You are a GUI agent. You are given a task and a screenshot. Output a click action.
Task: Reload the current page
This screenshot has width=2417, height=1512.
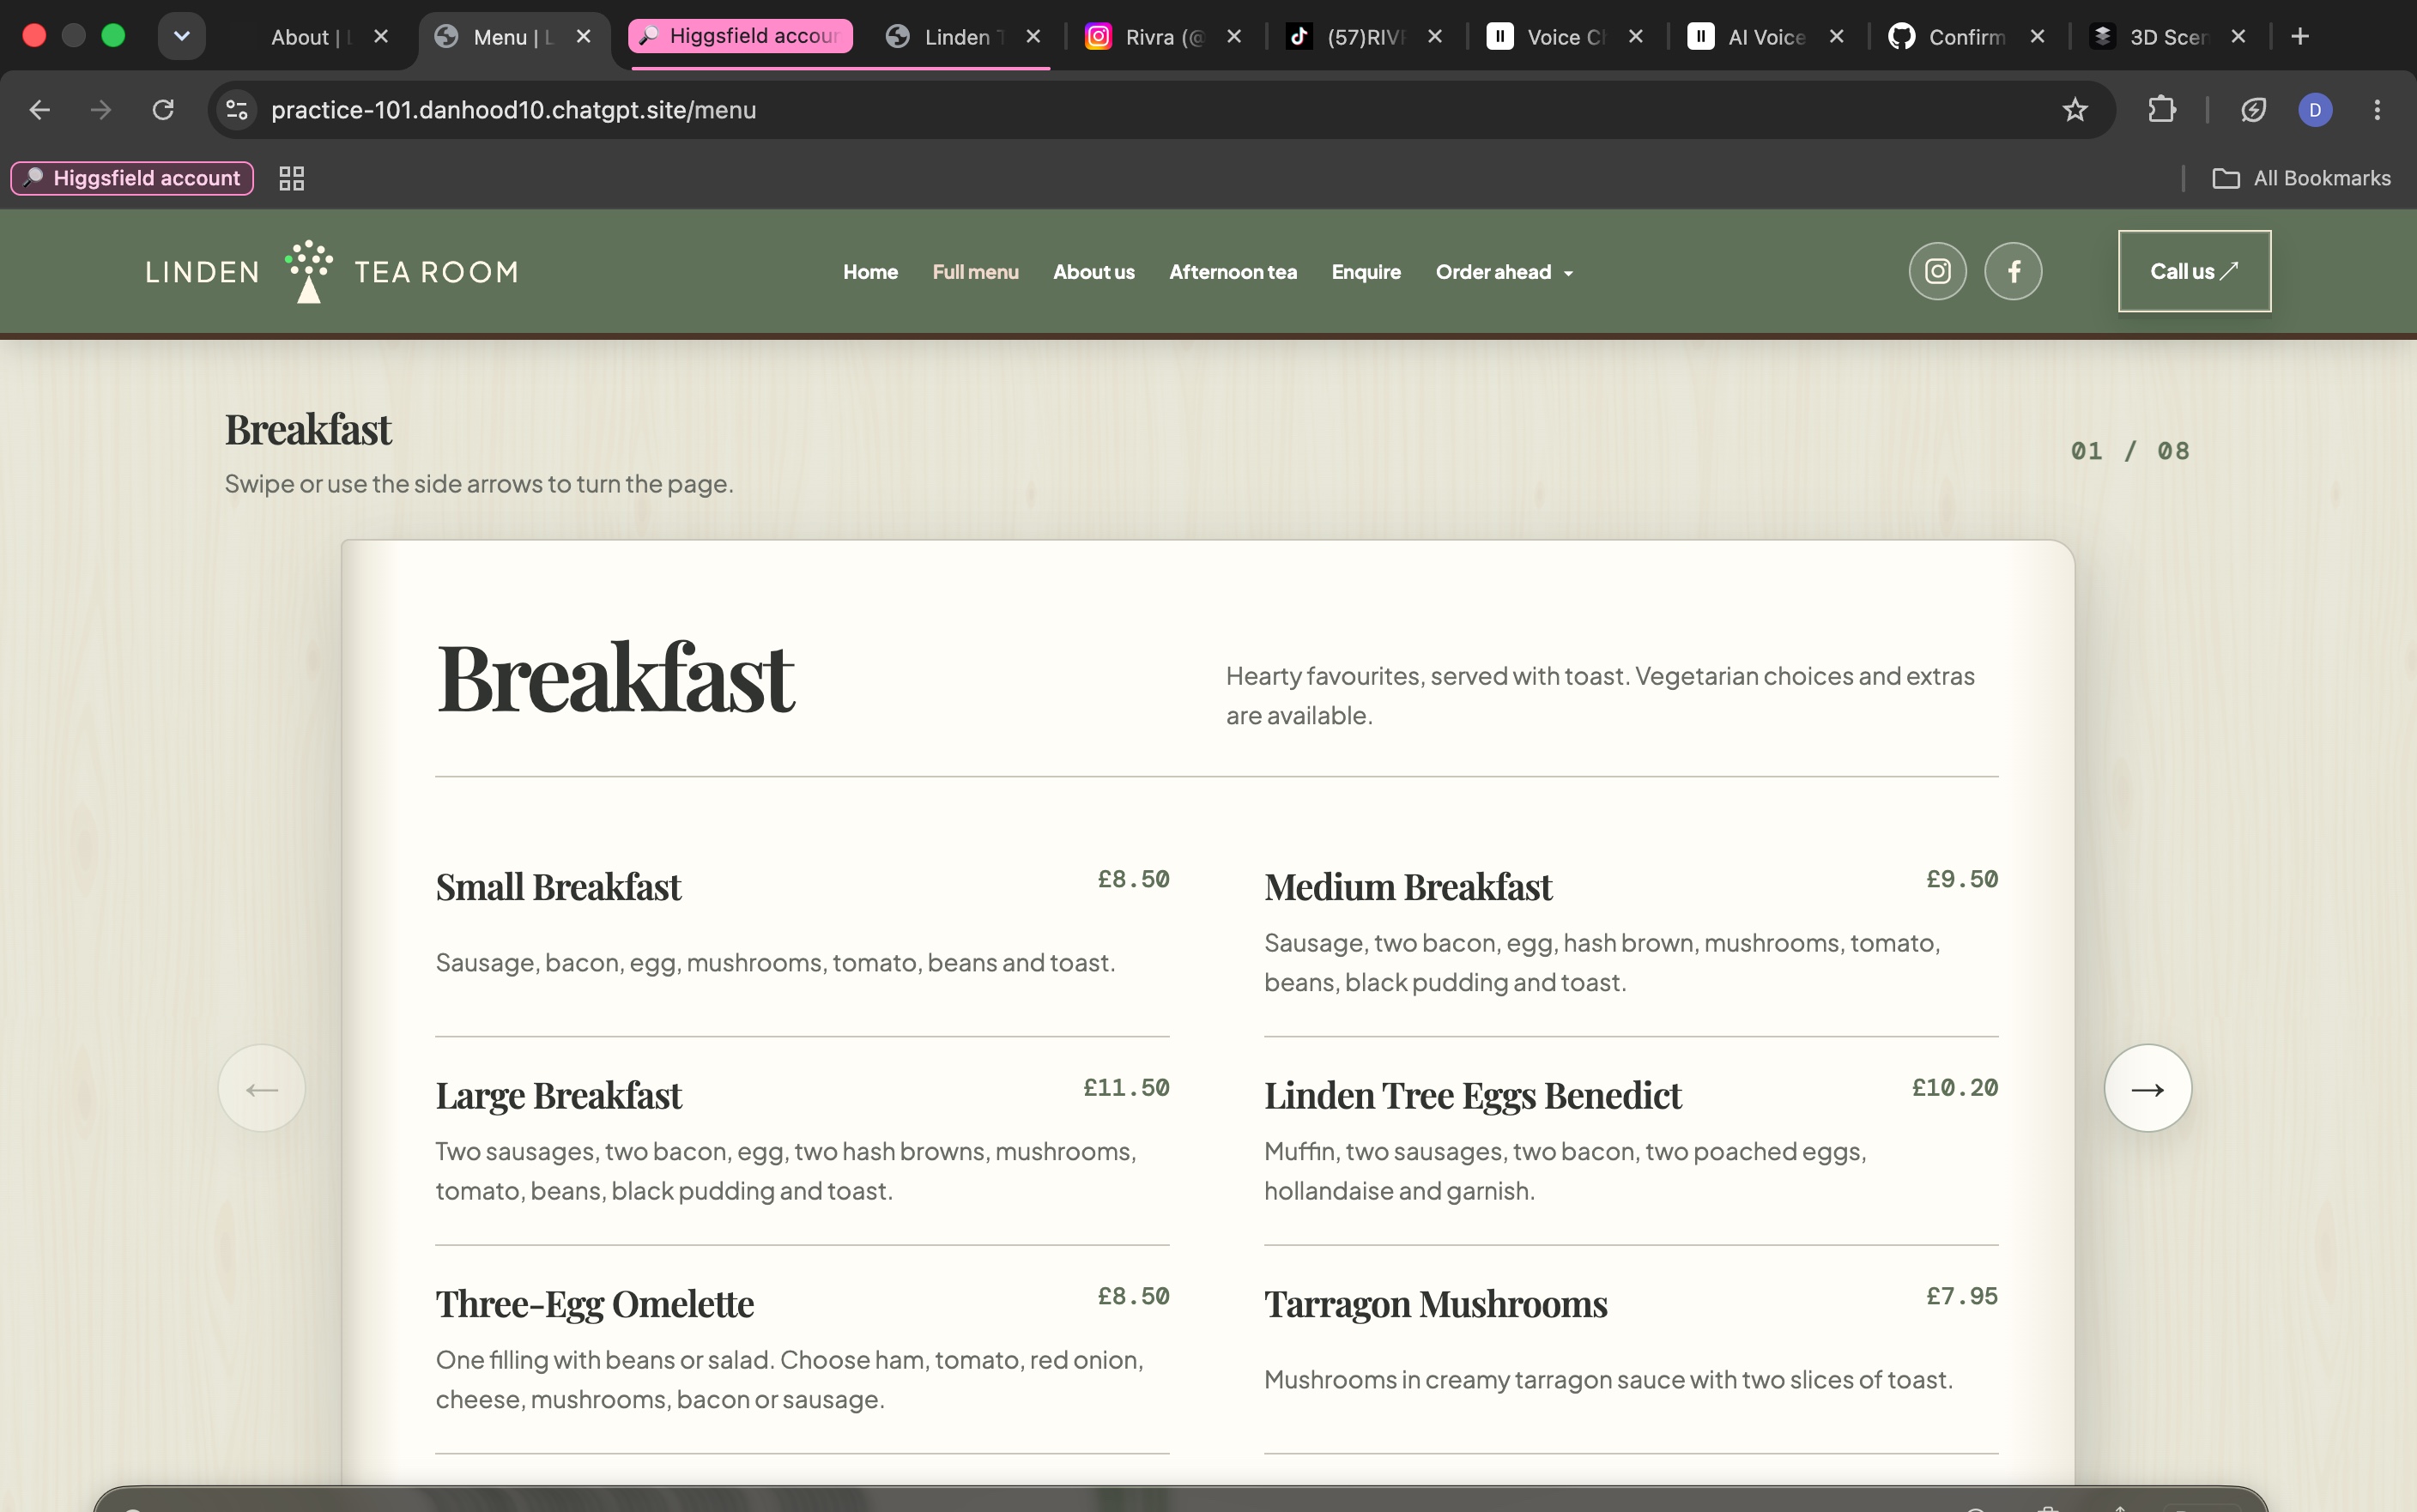[x=163, y=110]
